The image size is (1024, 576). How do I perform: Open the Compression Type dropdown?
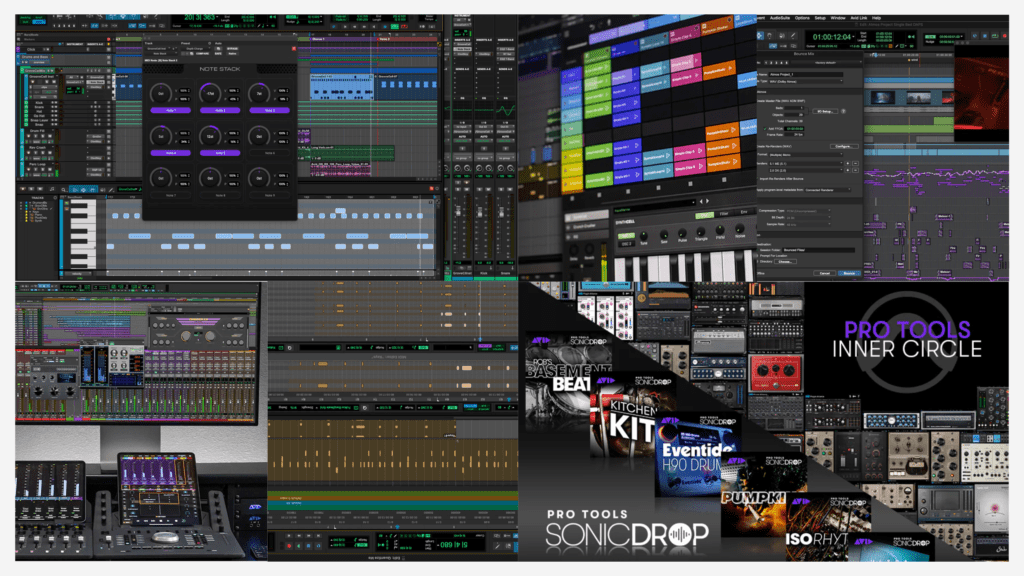click(x=808, y=211)
